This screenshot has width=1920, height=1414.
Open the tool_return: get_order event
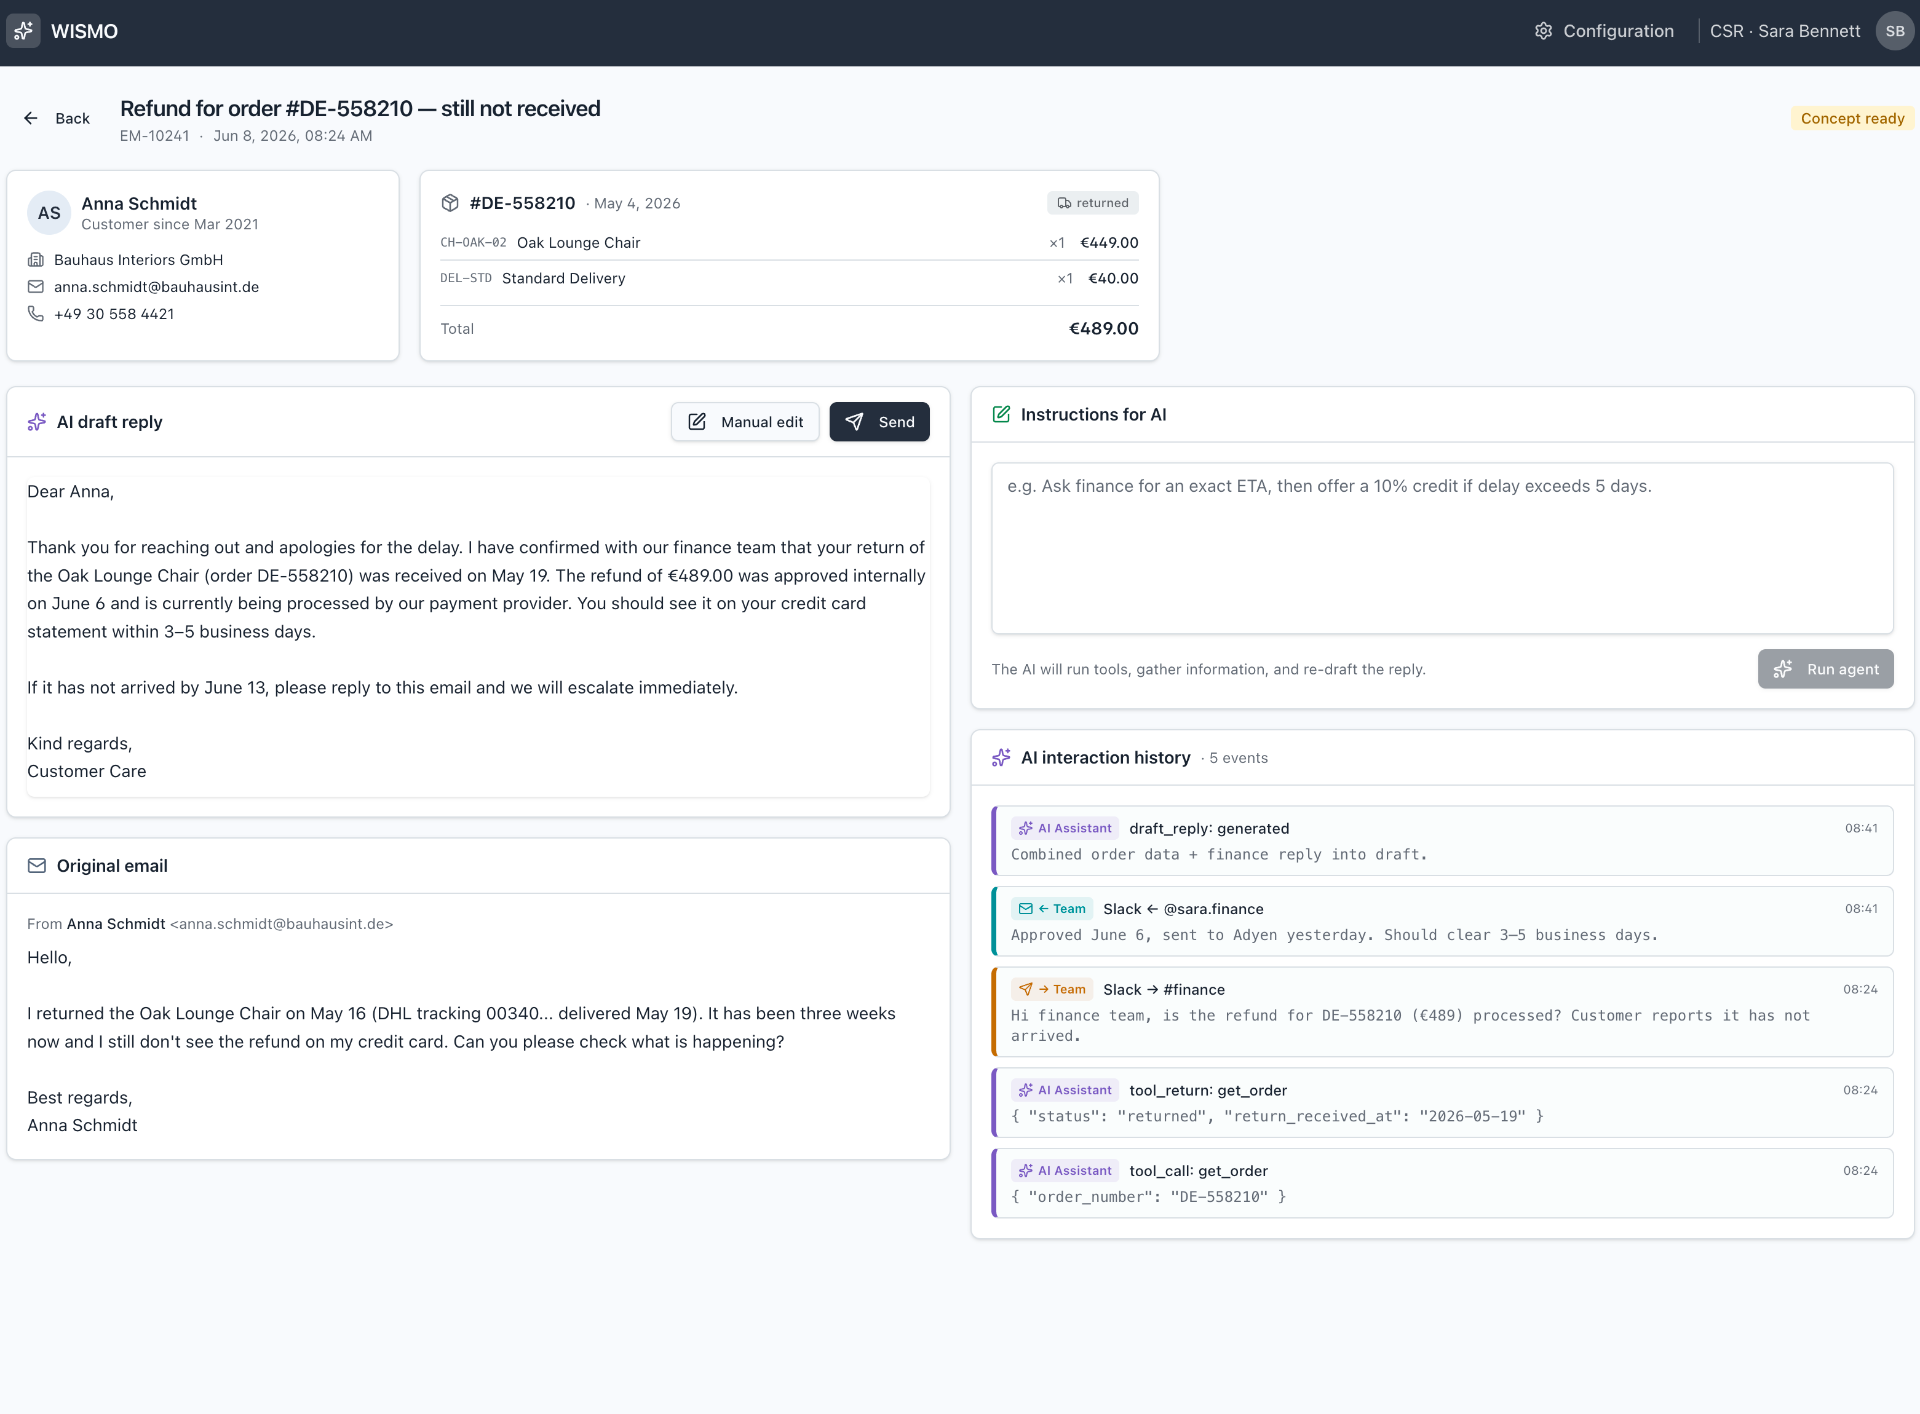click(x=1442, y=1103)
